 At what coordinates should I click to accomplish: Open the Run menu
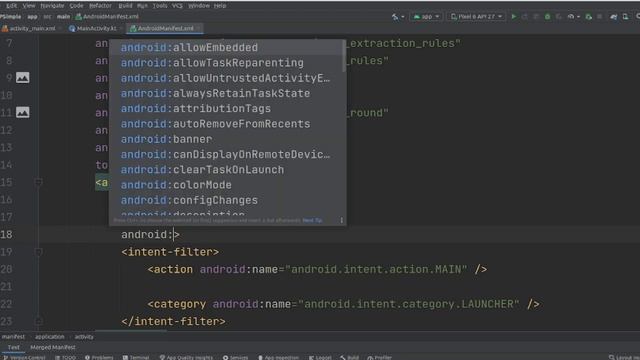[142, 6]
